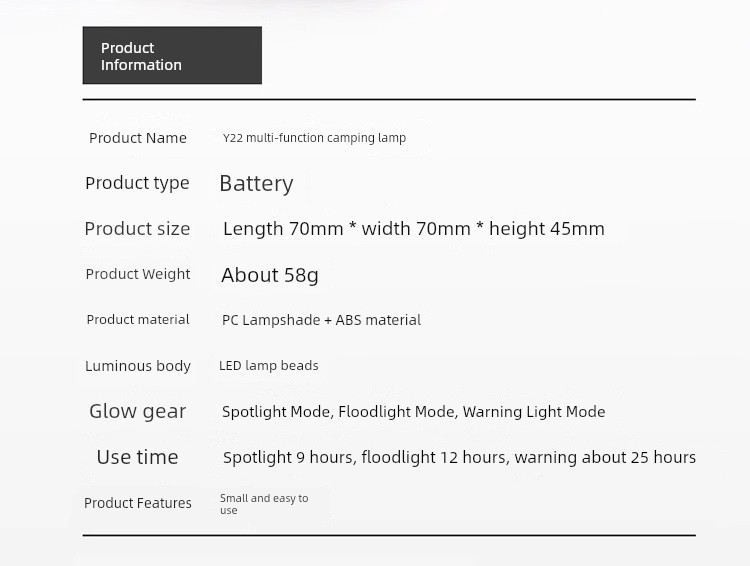
Task: Select the Use time label
Action: click(137, 457)
